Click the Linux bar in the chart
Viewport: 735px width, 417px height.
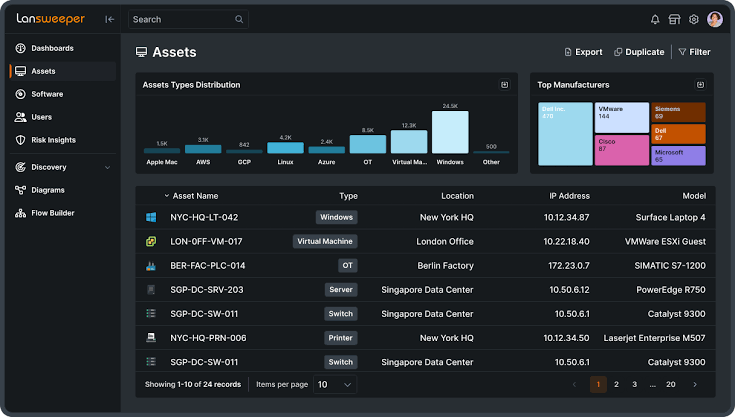pyautogui.click(x=285, y=148)
